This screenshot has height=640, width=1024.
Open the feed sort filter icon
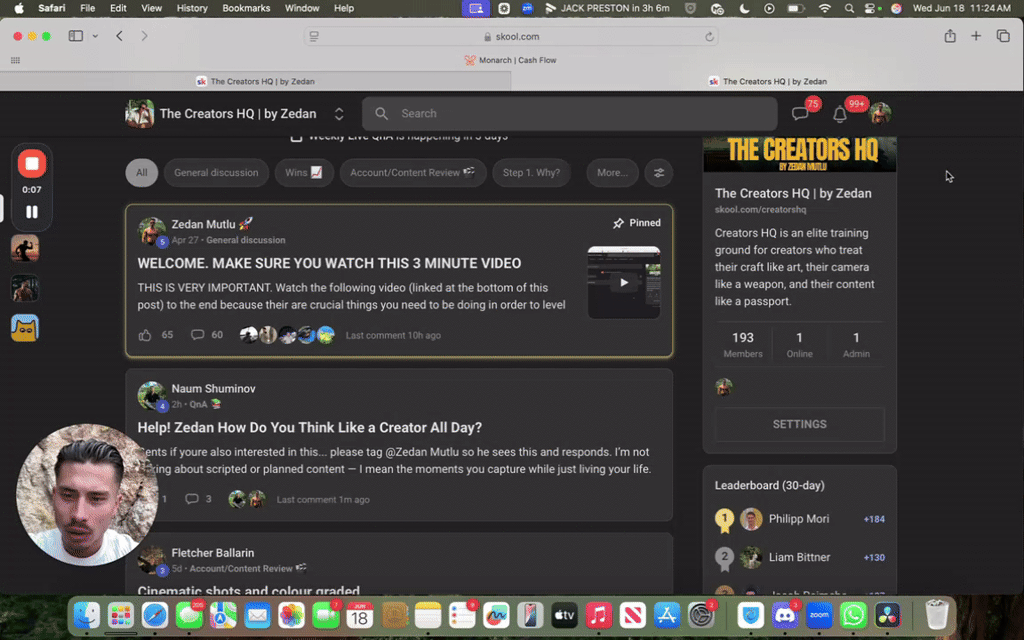click(659, 173)
